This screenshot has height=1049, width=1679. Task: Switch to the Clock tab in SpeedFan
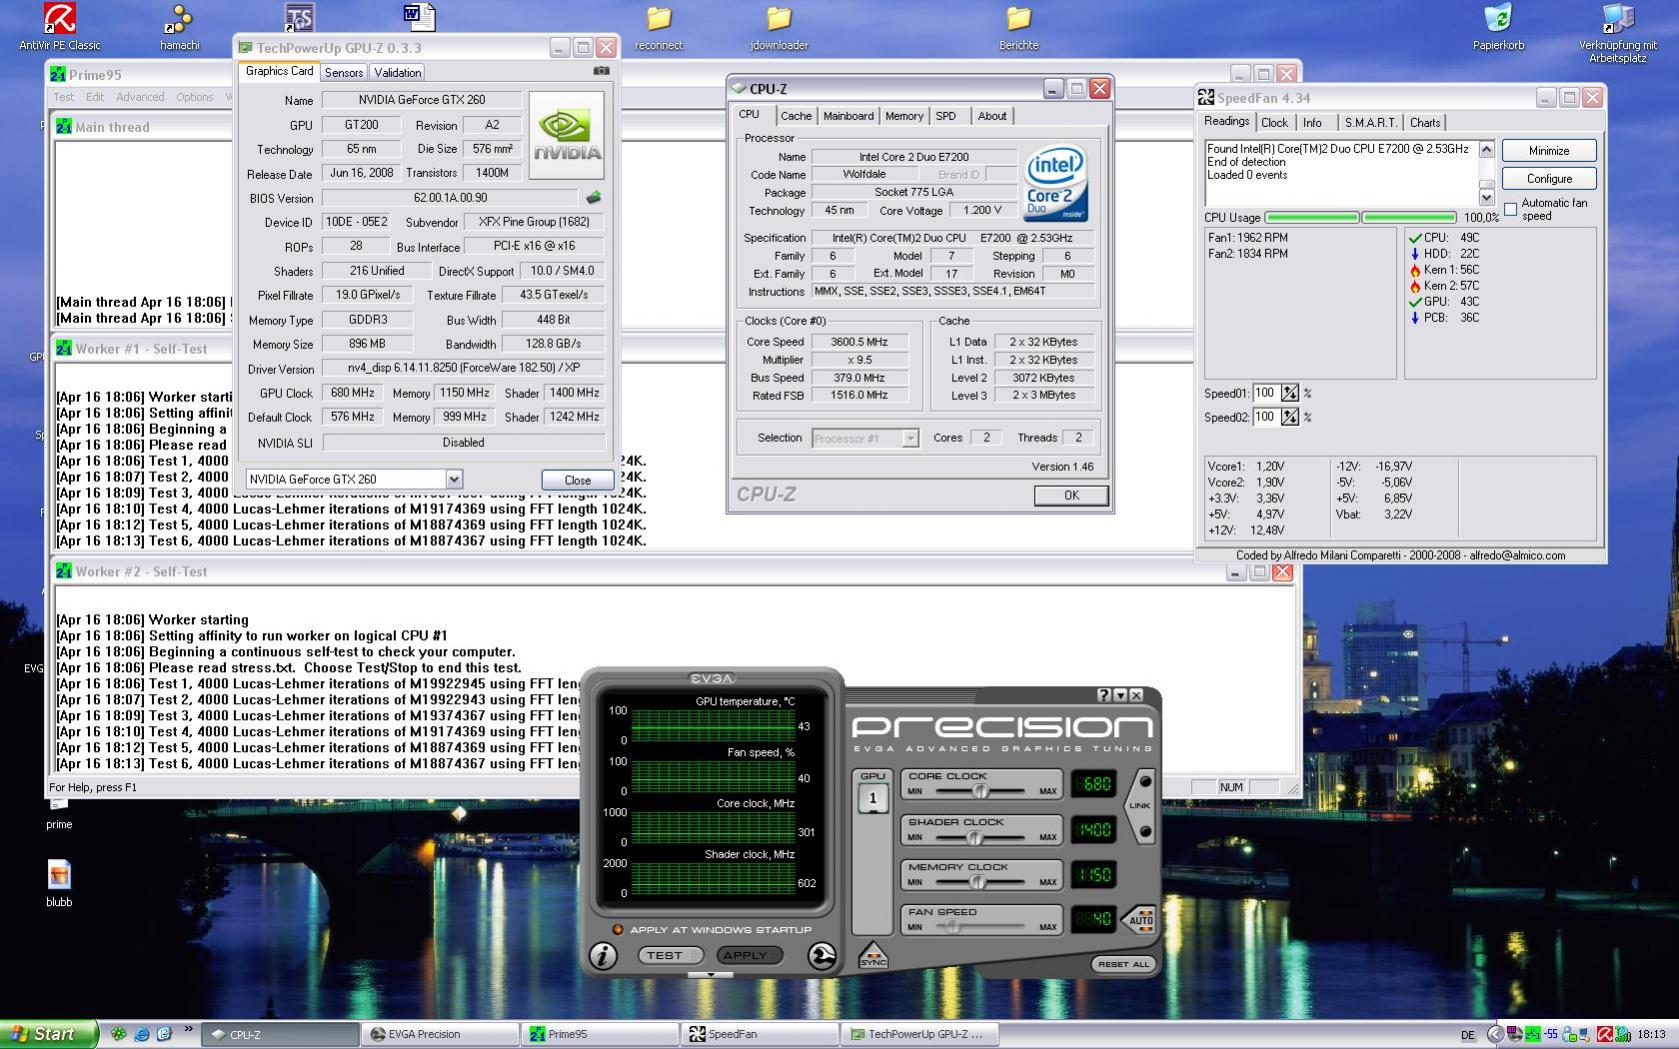pos(1275,123)
